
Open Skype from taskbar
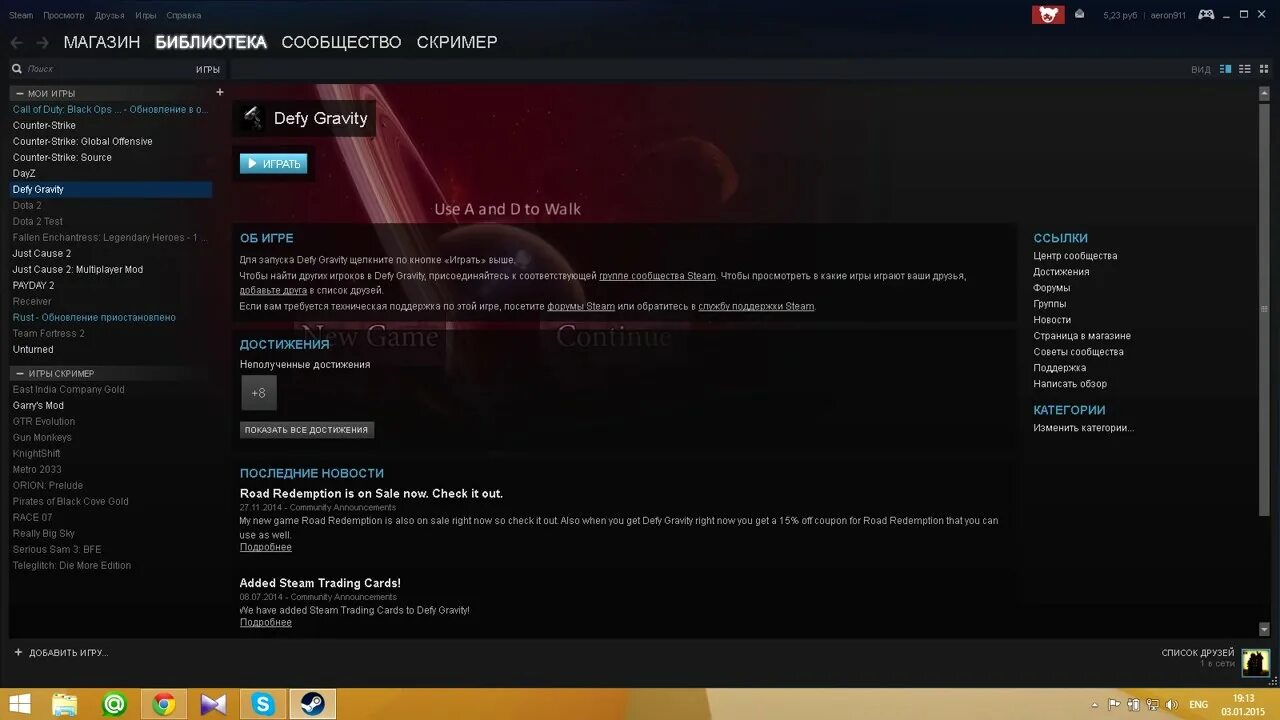[263, 704]
